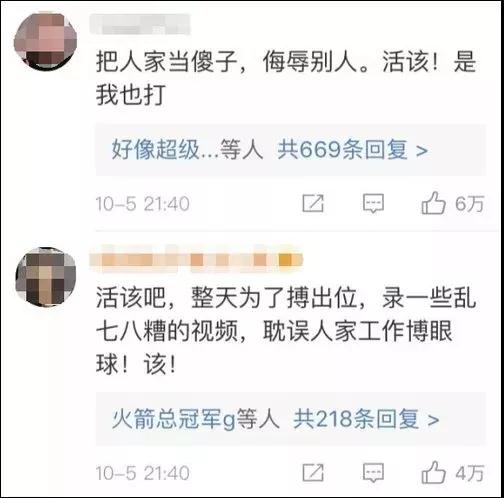504x498 pixels.
Task: Click the first commenter's blurred username
Action: 140,24
